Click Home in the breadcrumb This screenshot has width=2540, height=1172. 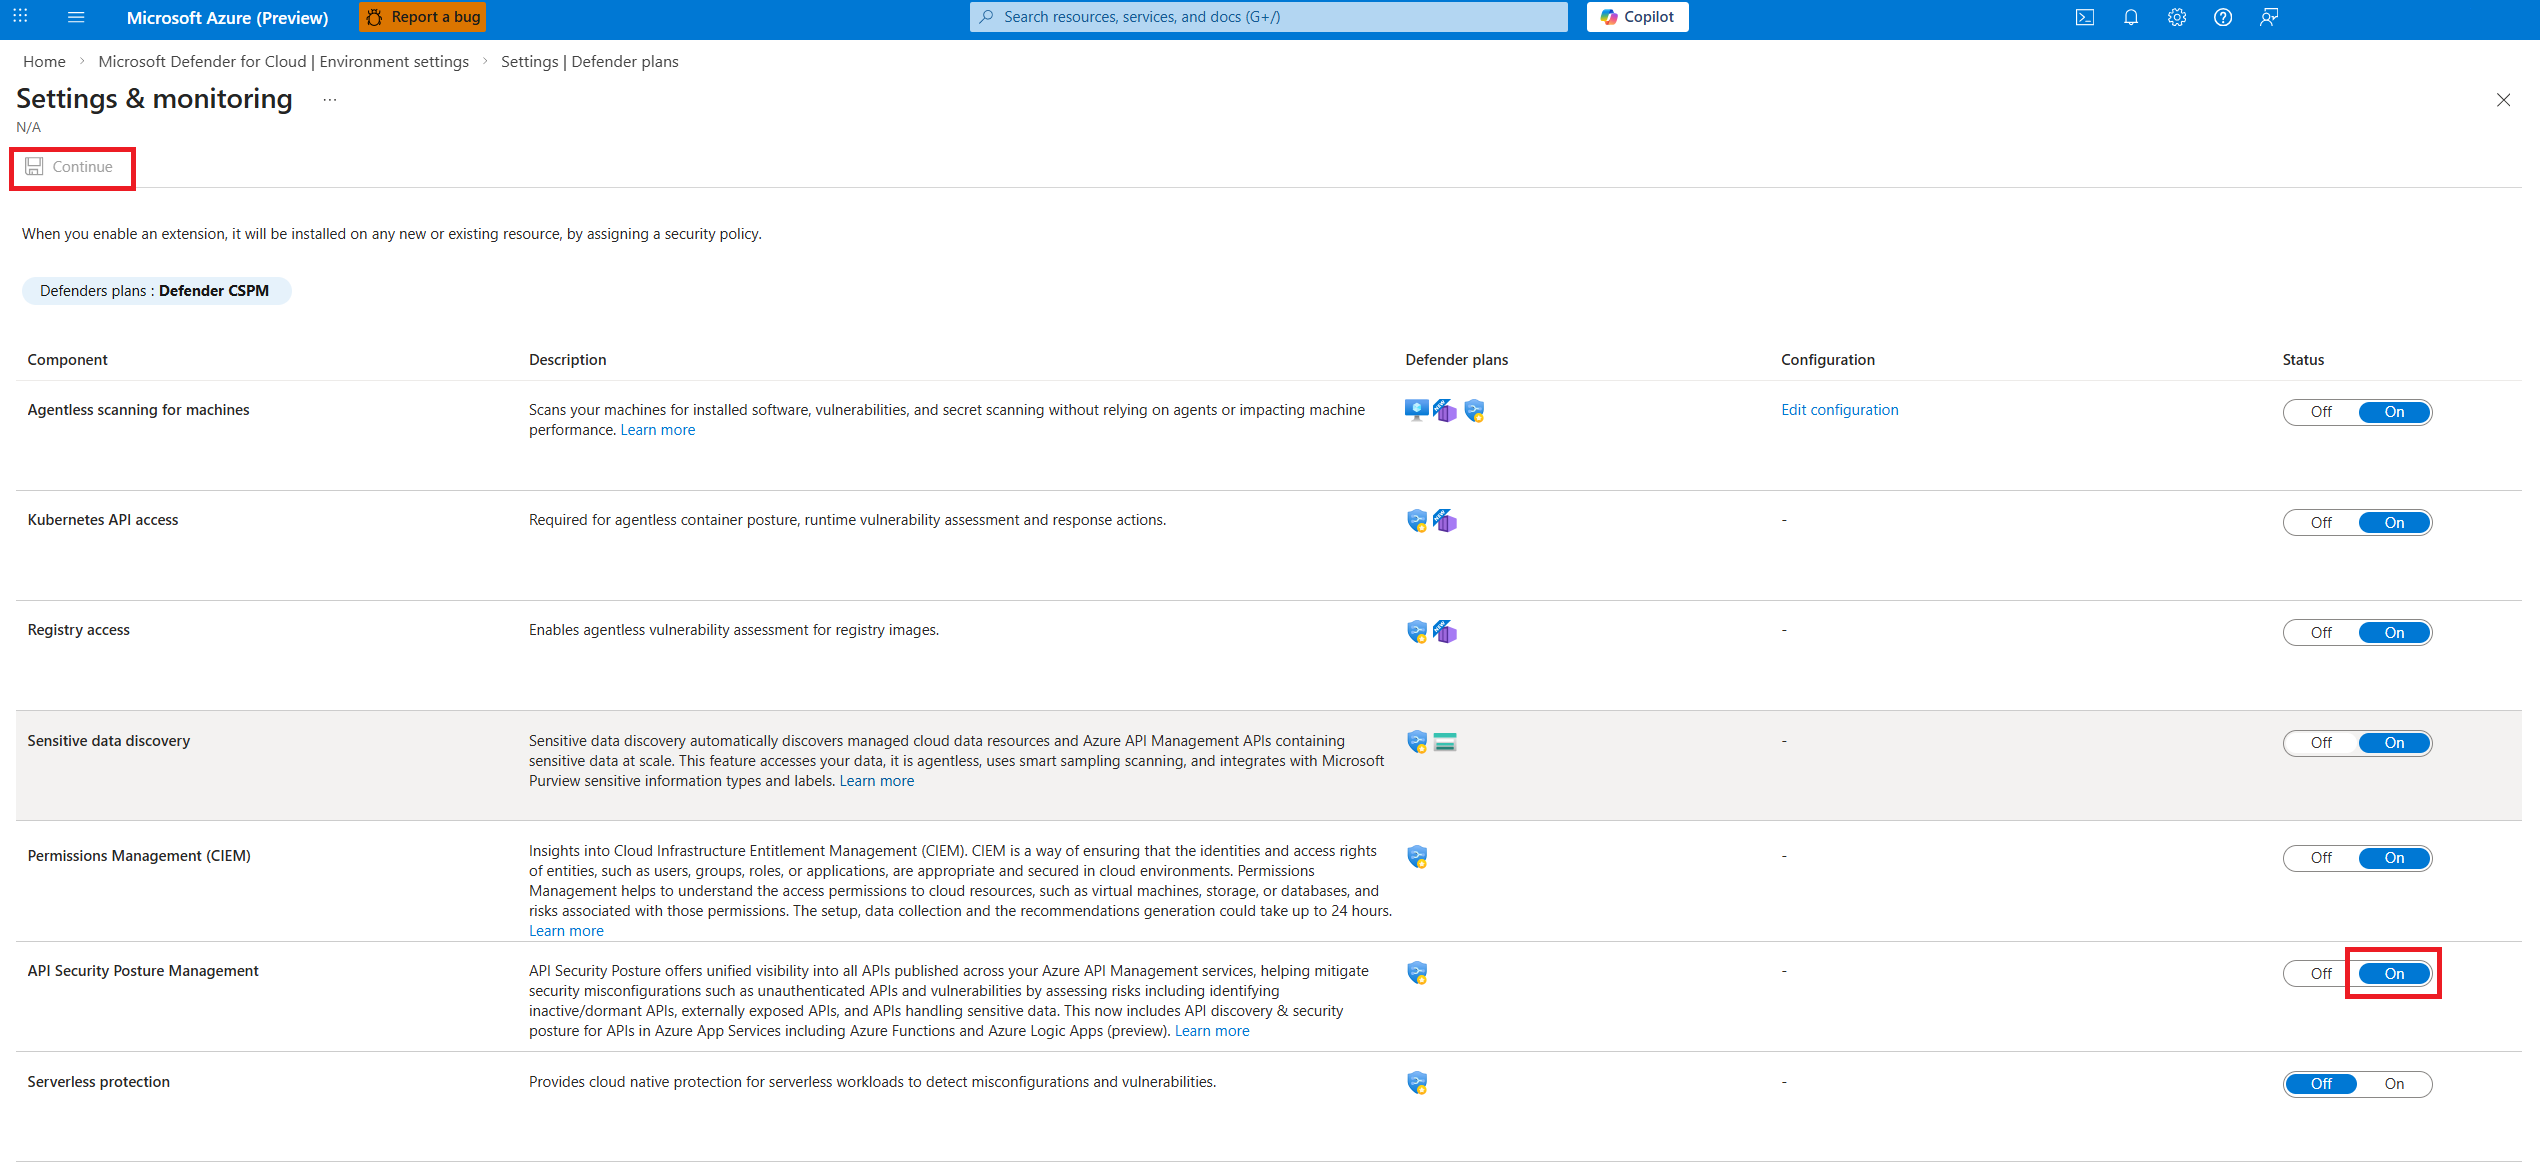click(44, 62)
